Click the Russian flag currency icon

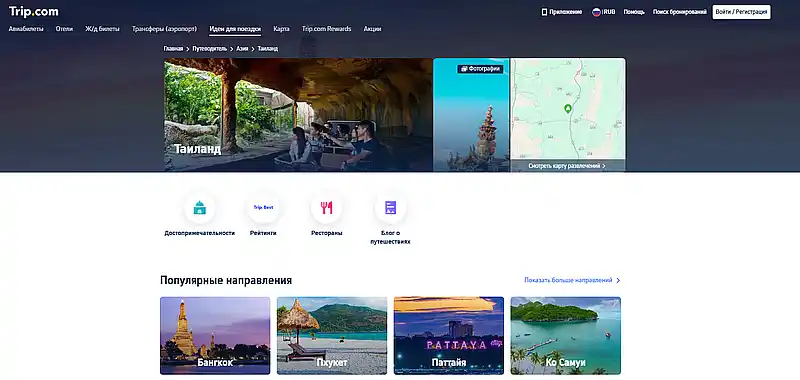pyautogui.click(x=596, y=12)
